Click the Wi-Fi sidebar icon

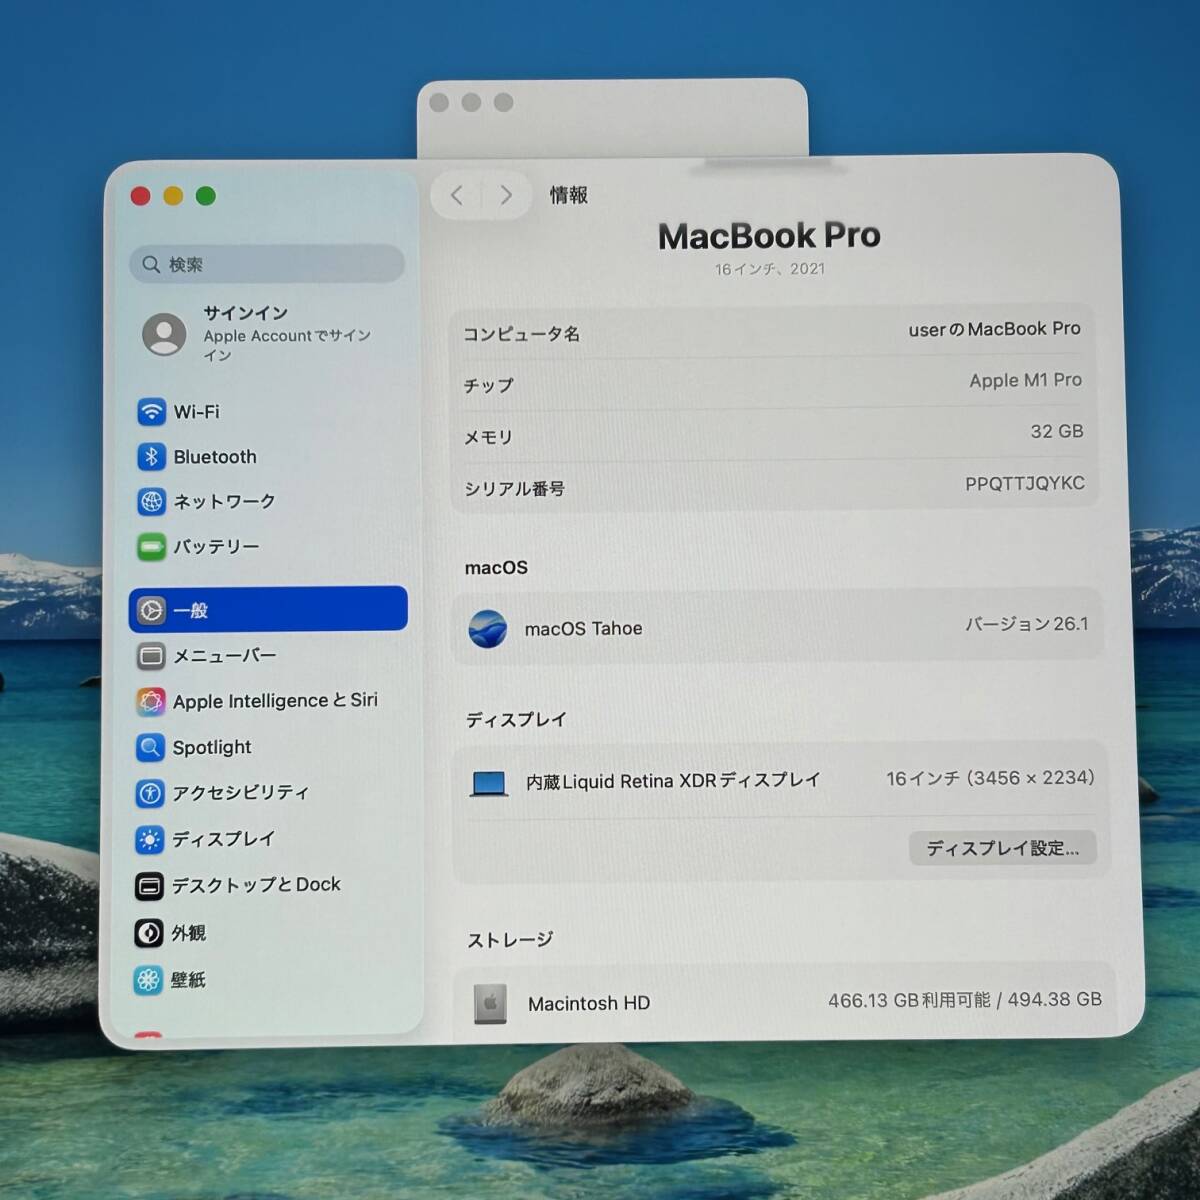pos(151,412)
